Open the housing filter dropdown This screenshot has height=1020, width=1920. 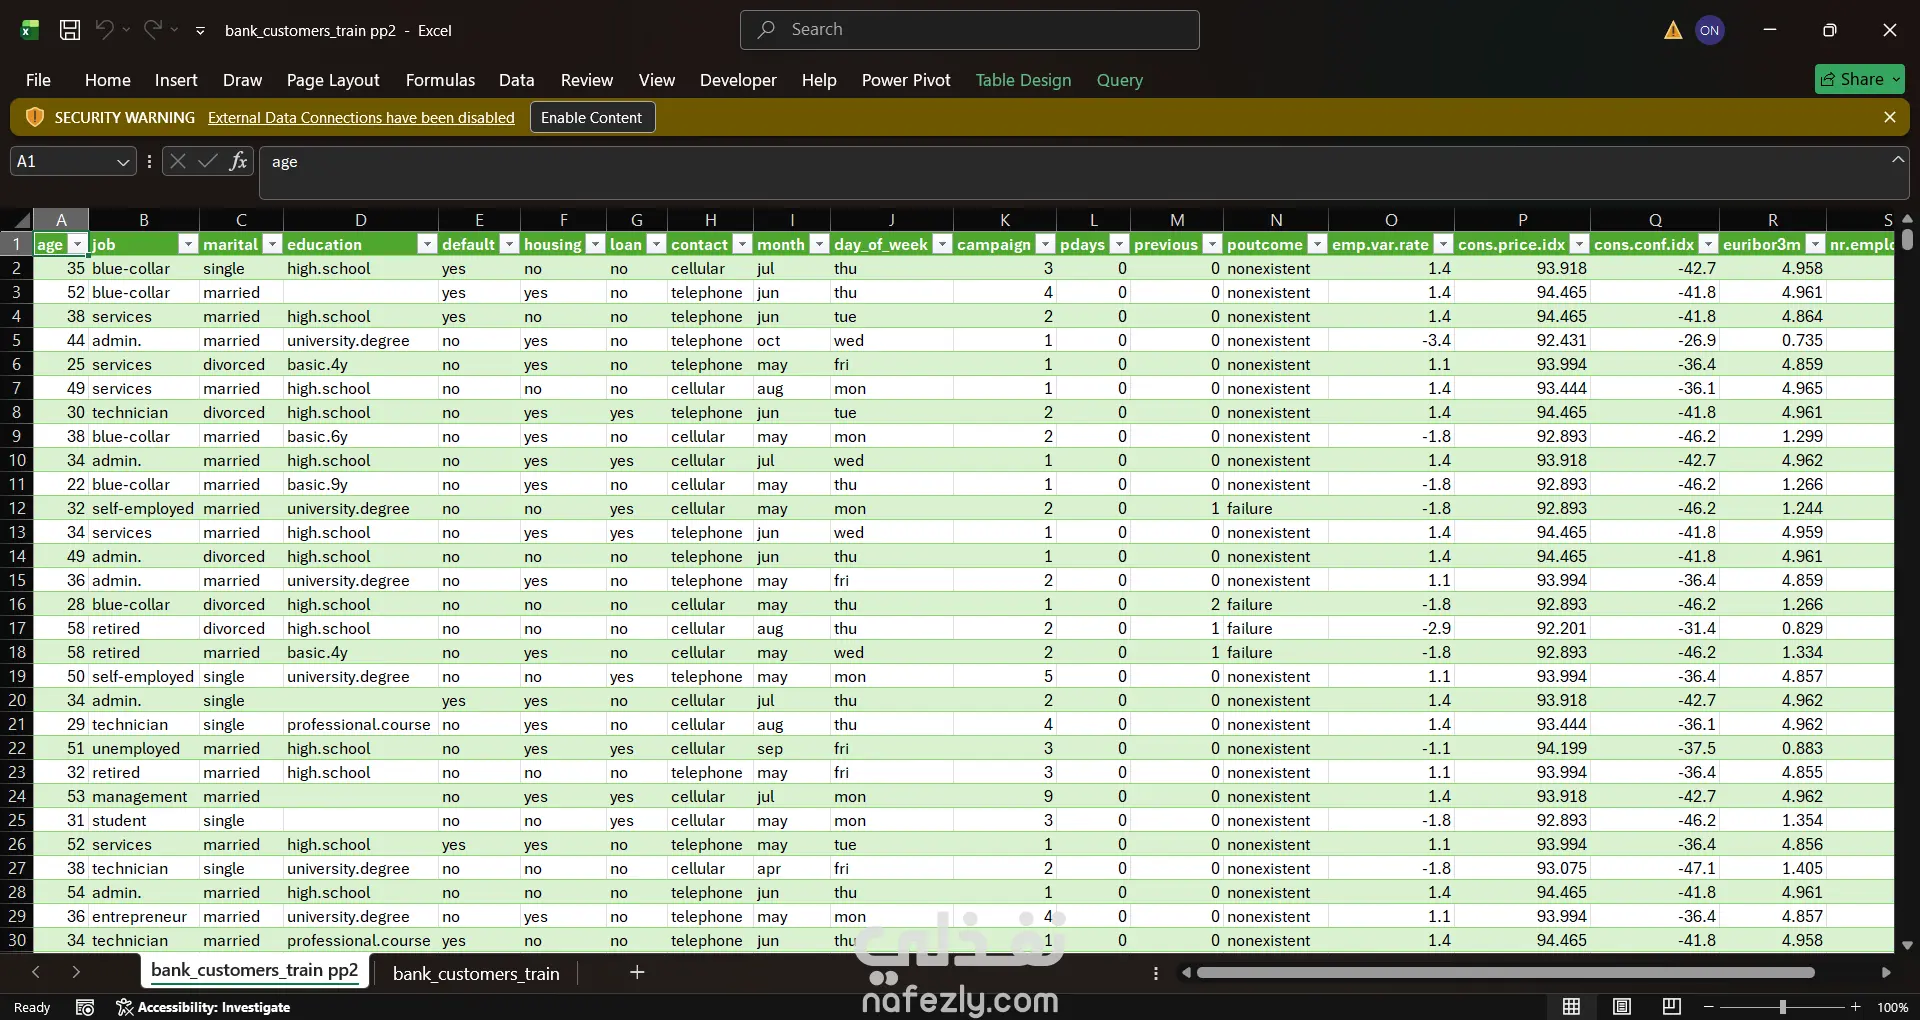click(595, 244)
